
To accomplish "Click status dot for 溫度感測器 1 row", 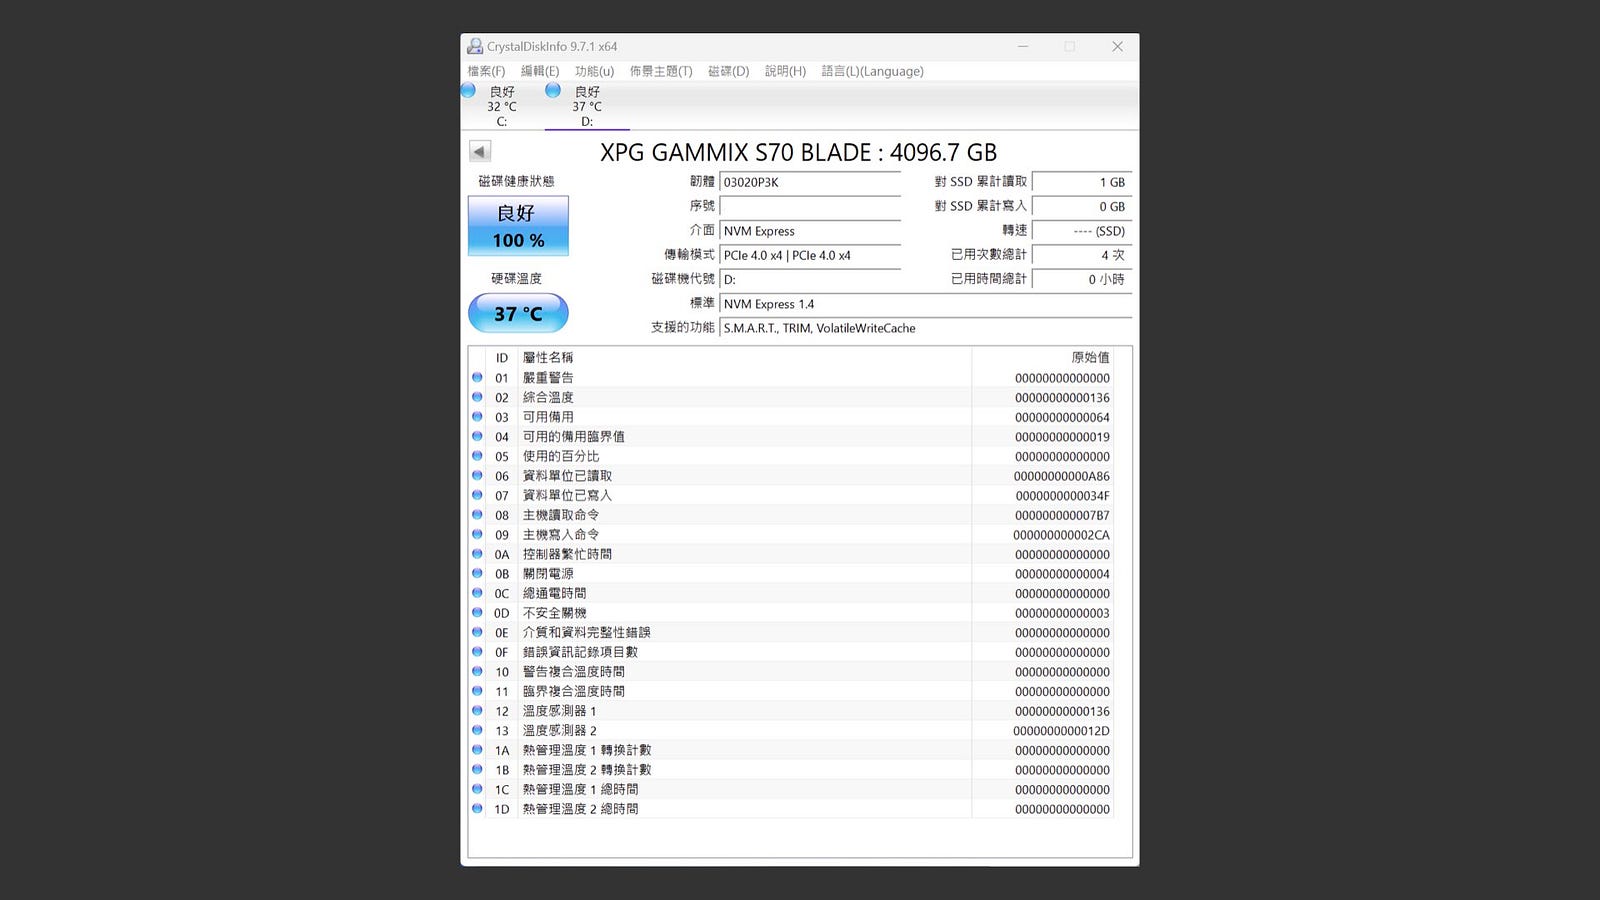I will pyautogui.click(x=477, y=711).
